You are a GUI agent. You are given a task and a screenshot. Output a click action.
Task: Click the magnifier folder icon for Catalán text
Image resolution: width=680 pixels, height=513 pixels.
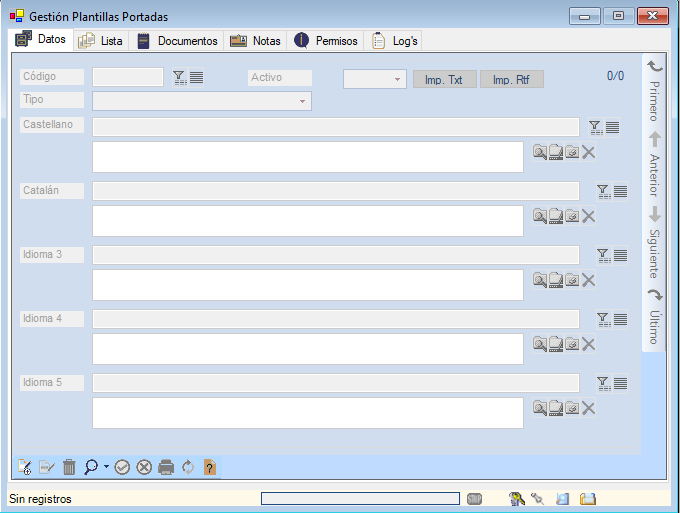tap(540, 216)
